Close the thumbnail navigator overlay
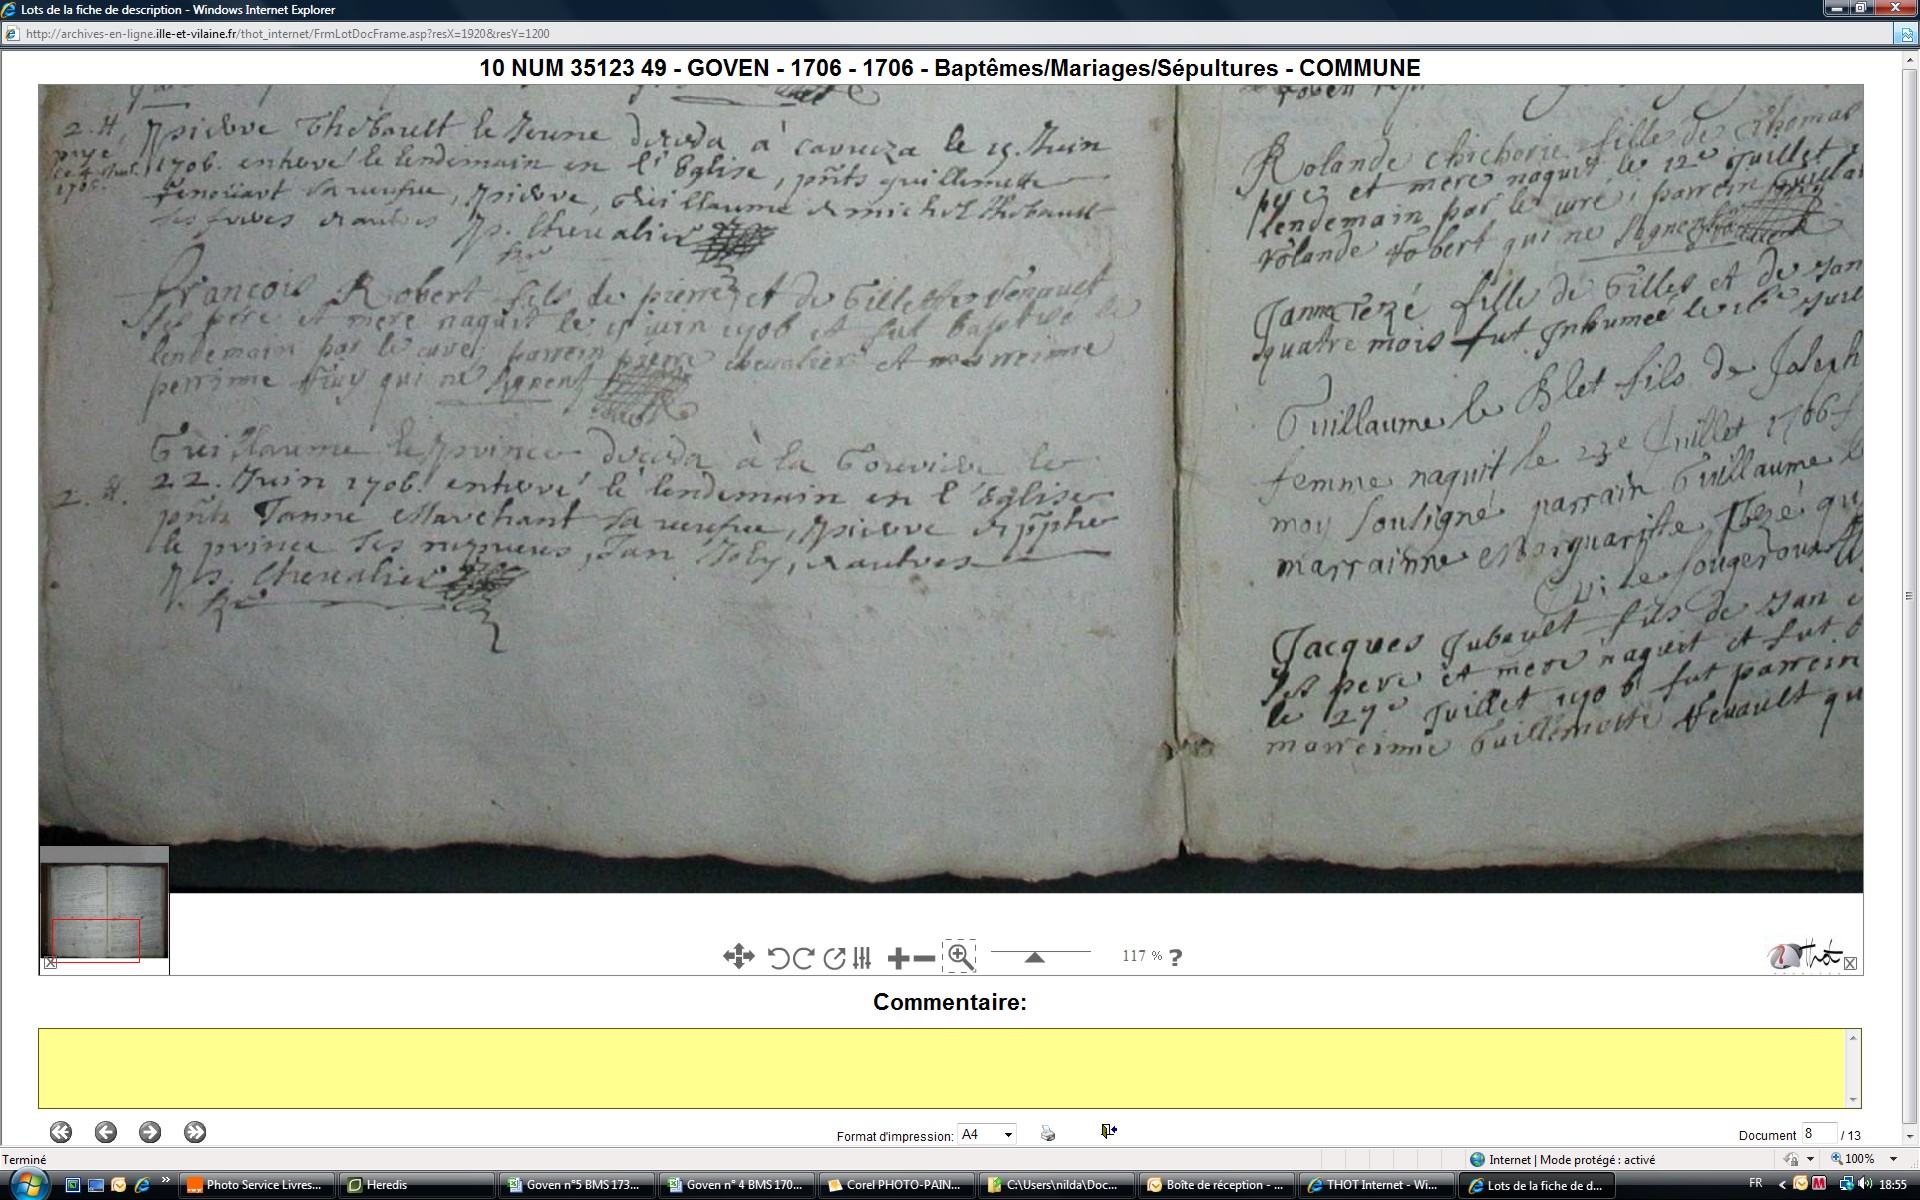 pos(51,963)
